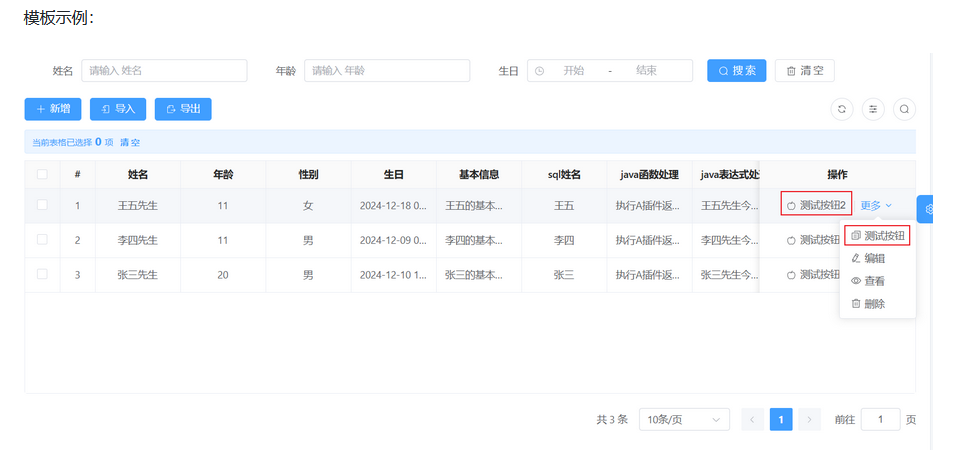Expand the 更多 dropdown in first row
This screenshot has height=453, width=954.
[876, 206]
